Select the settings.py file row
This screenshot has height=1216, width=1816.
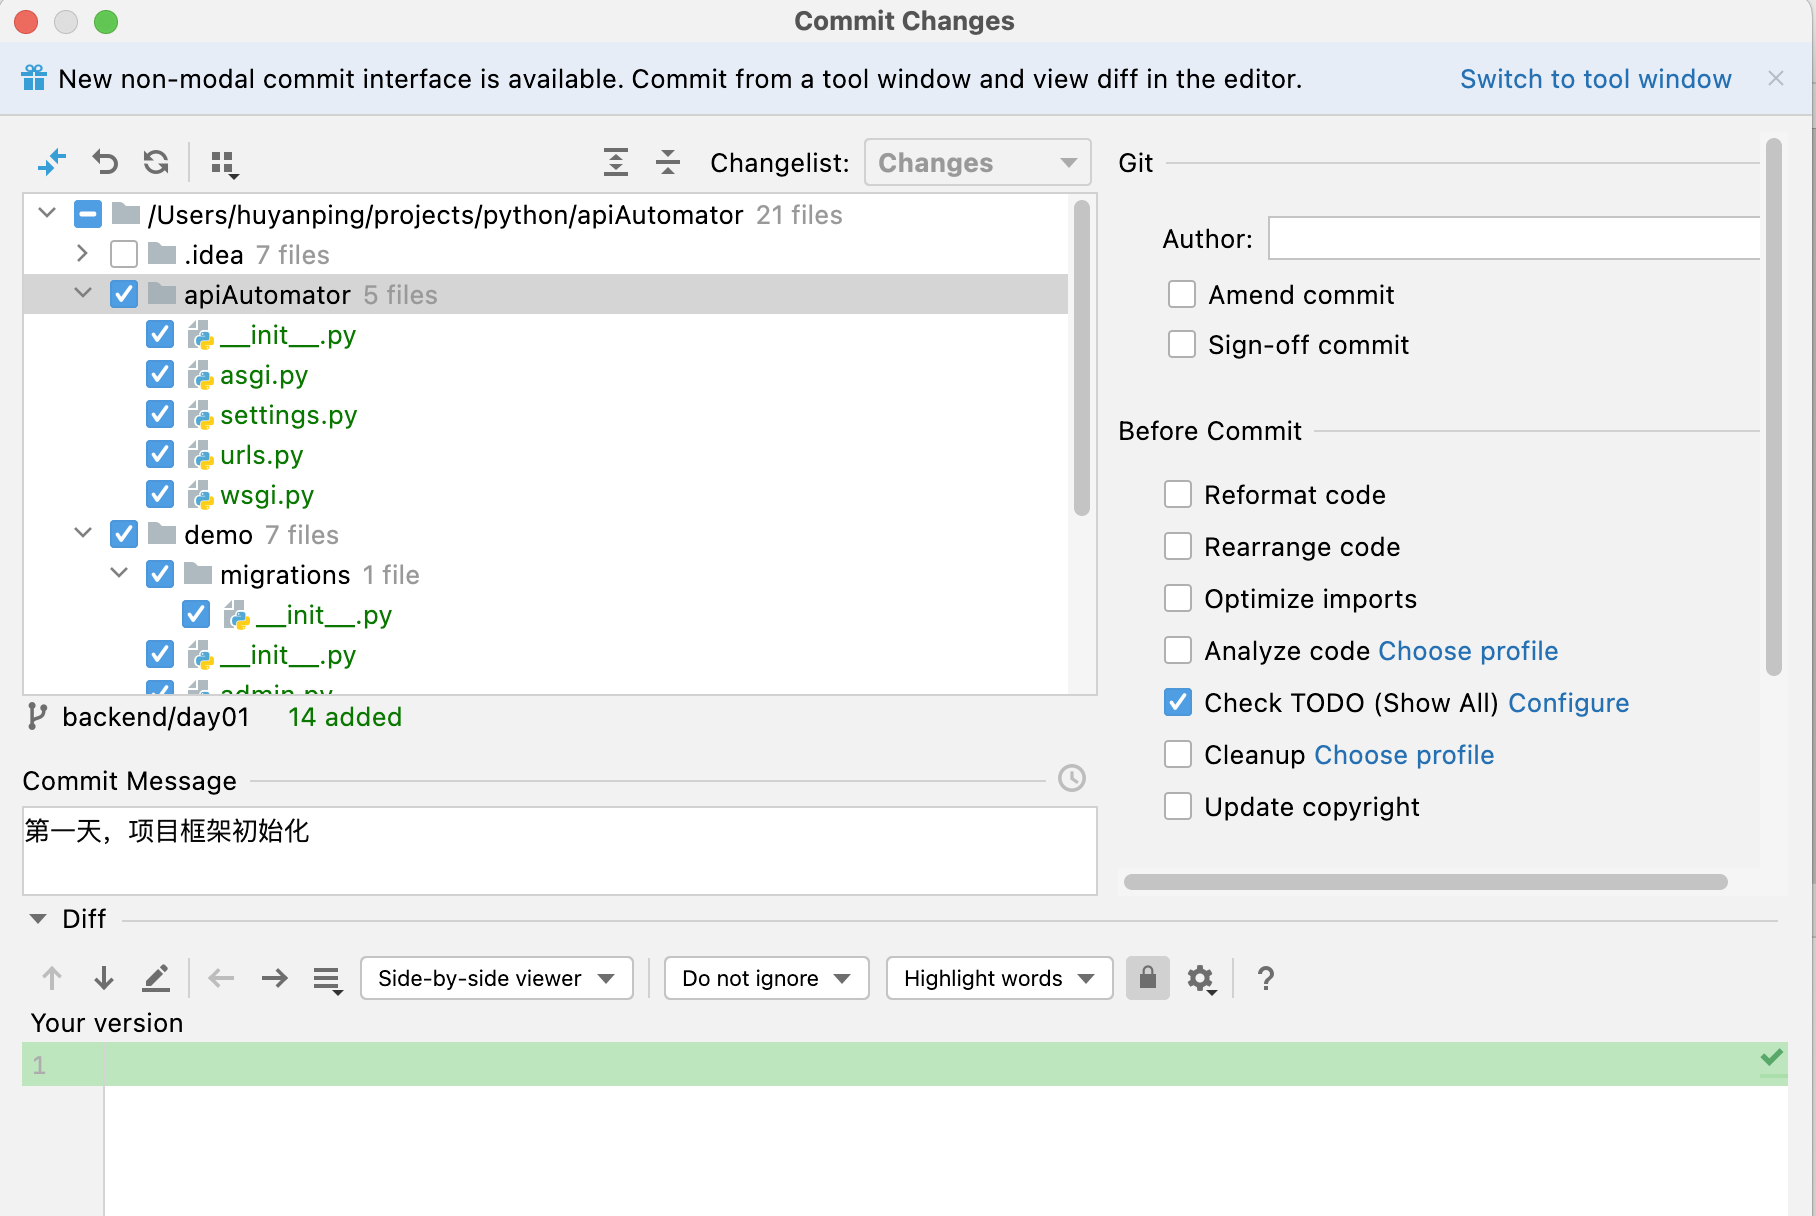546,414
